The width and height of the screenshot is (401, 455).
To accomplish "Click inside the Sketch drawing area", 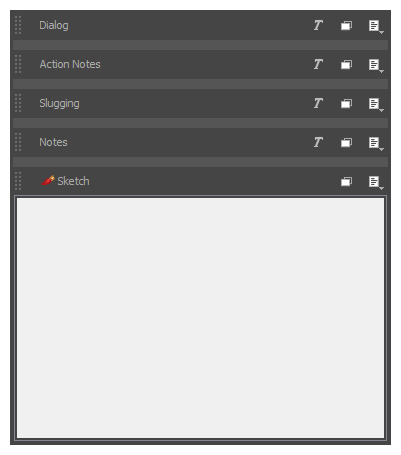I will click(200, 318).
